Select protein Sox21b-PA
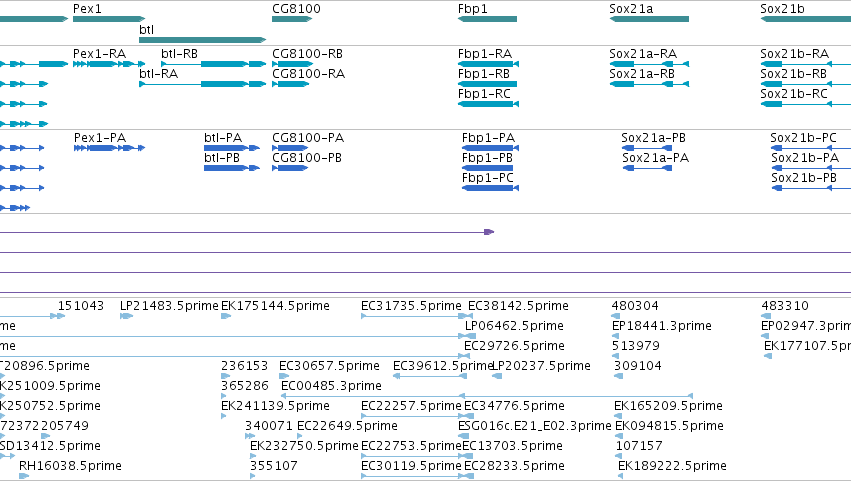 click(805, 157)
